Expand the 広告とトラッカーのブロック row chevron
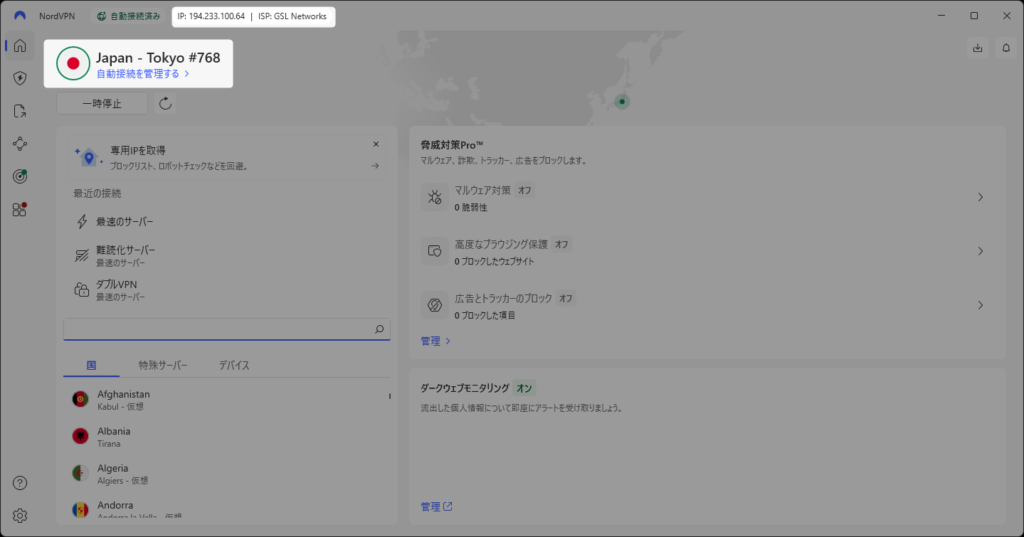1024x537 pixels. click(x=980, y=305)
